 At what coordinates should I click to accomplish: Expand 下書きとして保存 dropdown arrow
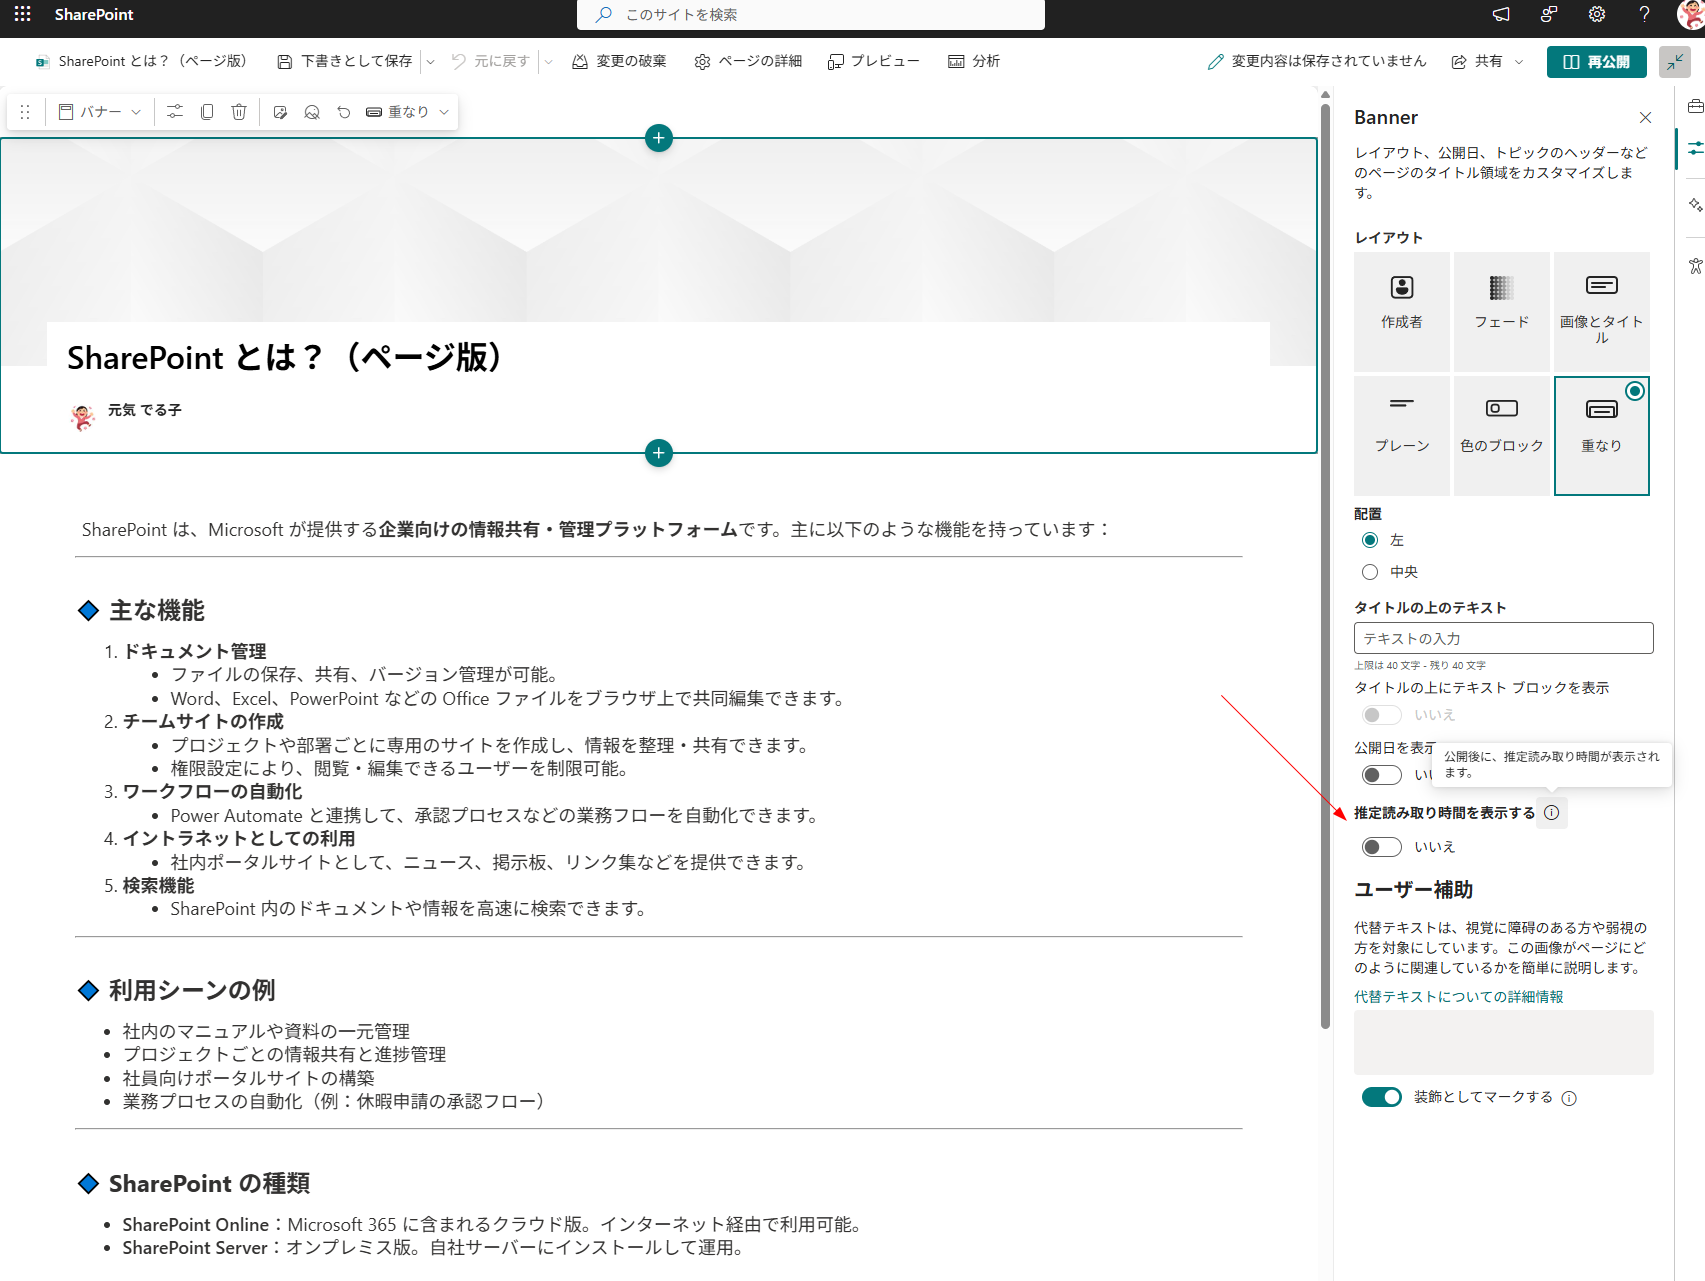pos(431,62)
